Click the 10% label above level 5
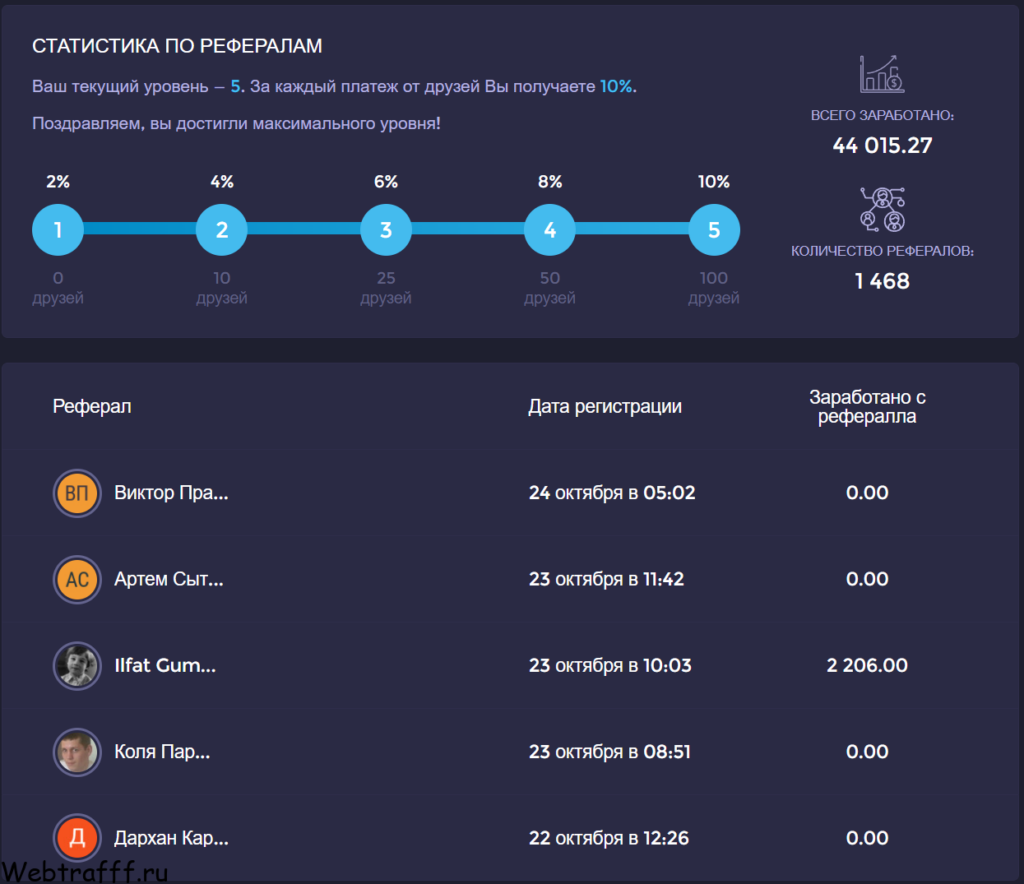The image size is (1024, 884). (714, 182)
